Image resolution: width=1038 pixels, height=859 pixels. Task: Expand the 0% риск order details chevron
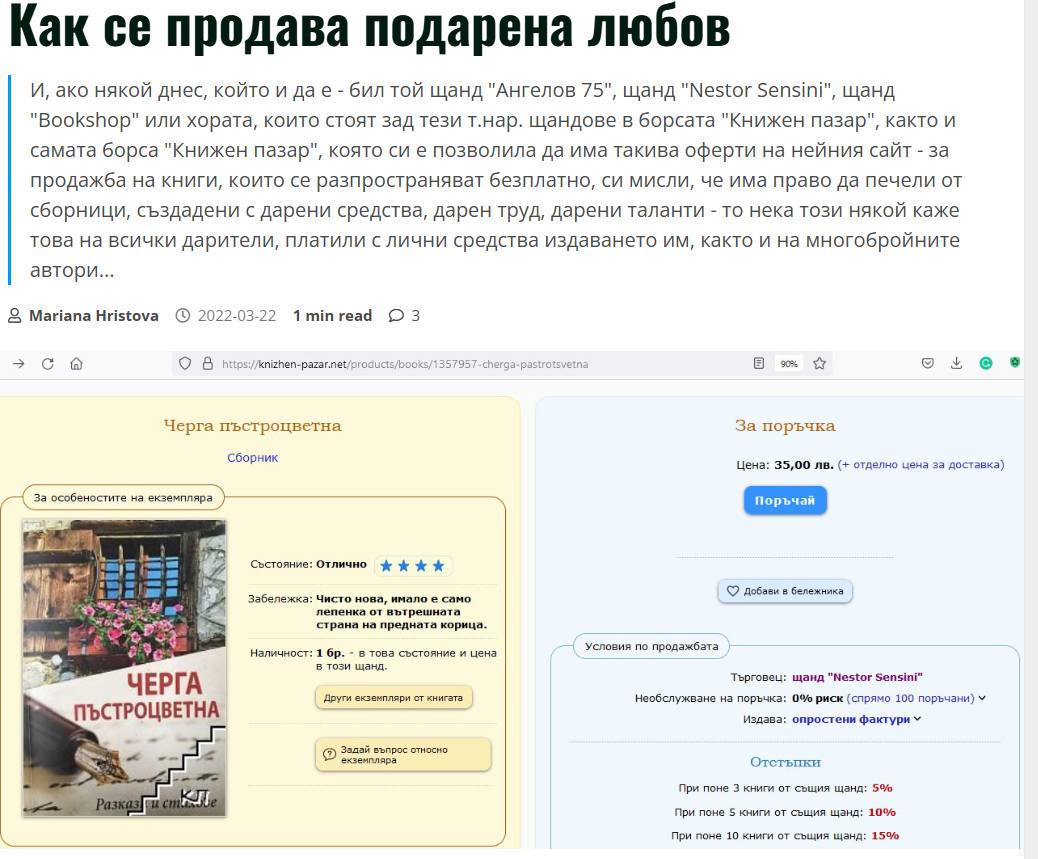pyautogui.click(x=982, y=698)
